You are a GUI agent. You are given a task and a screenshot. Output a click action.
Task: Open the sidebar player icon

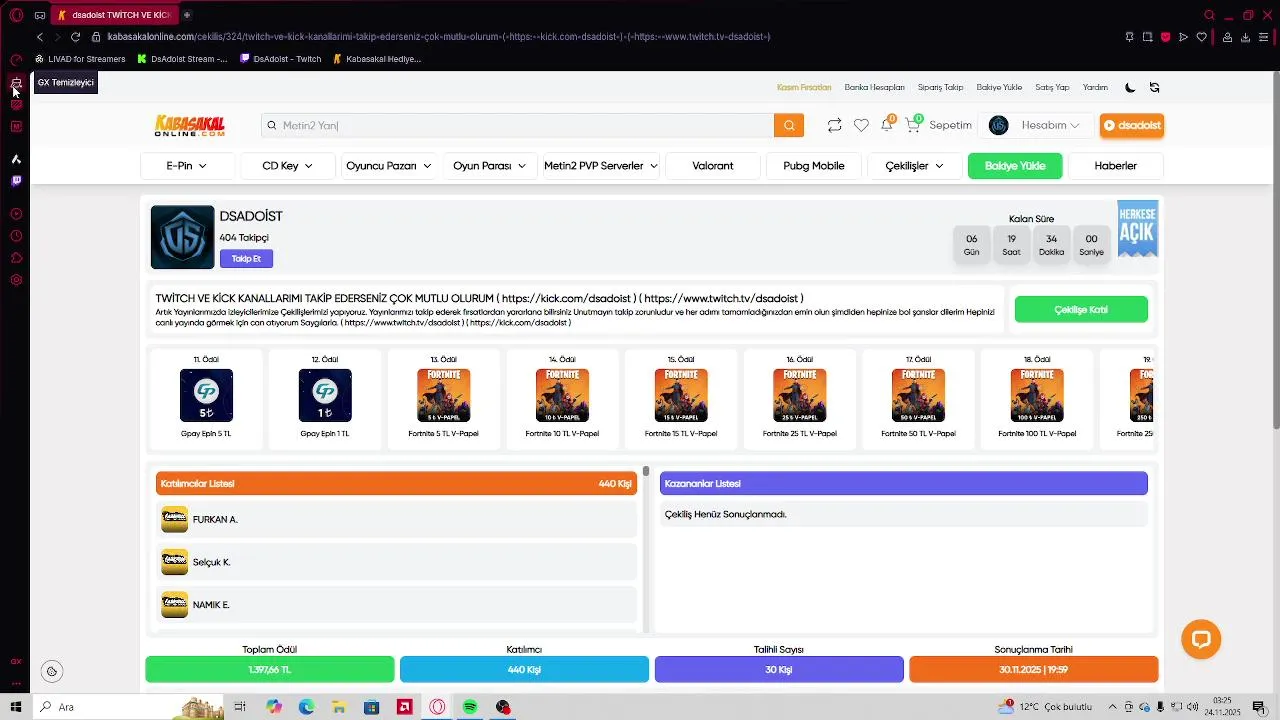click(16, 214)
